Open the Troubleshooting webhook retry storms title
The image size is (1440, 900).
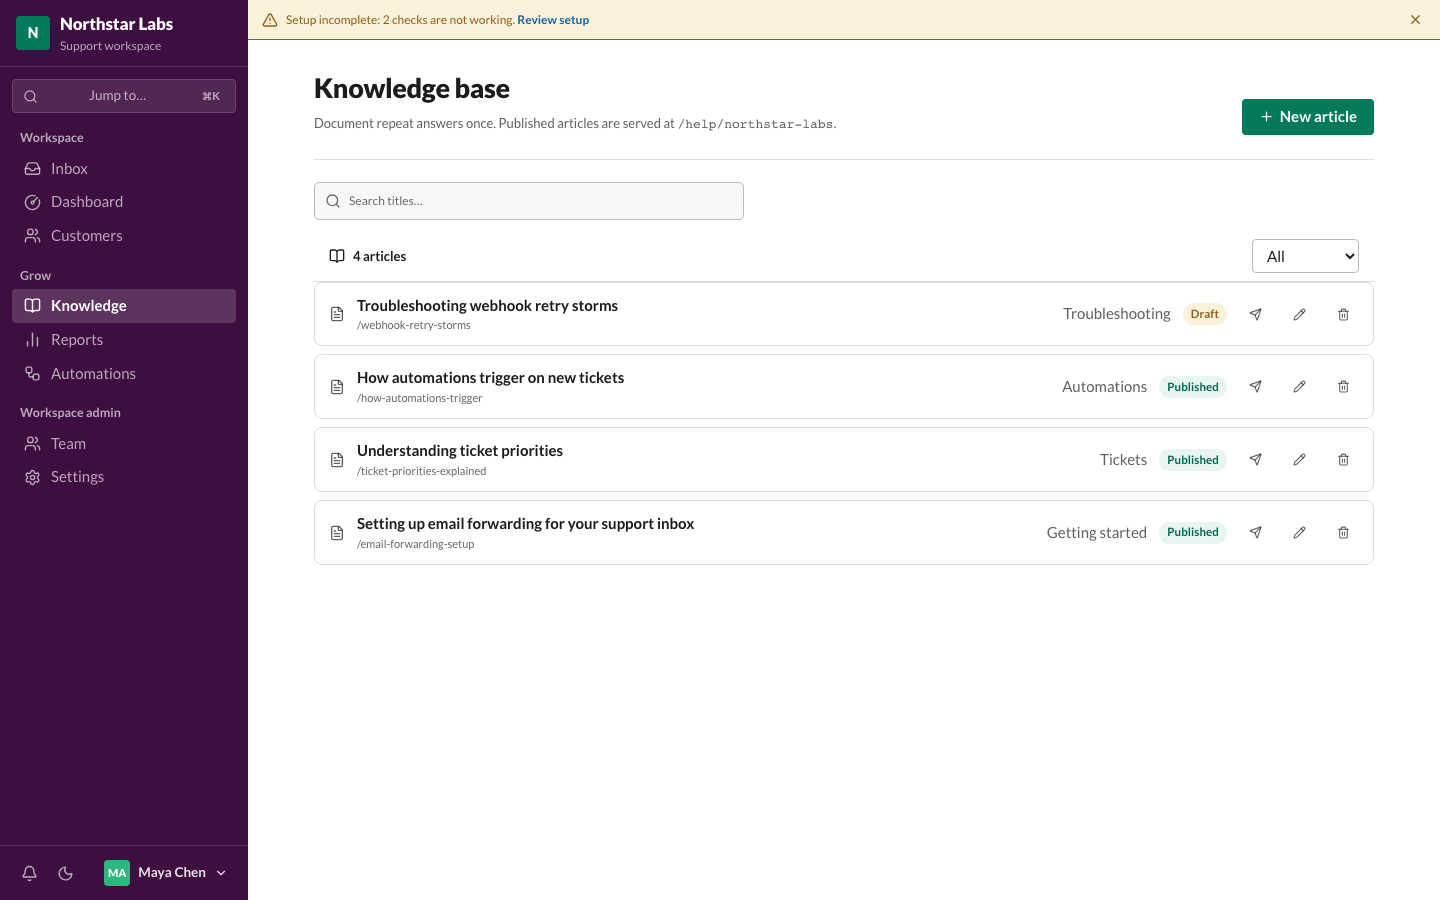(487, 306)
